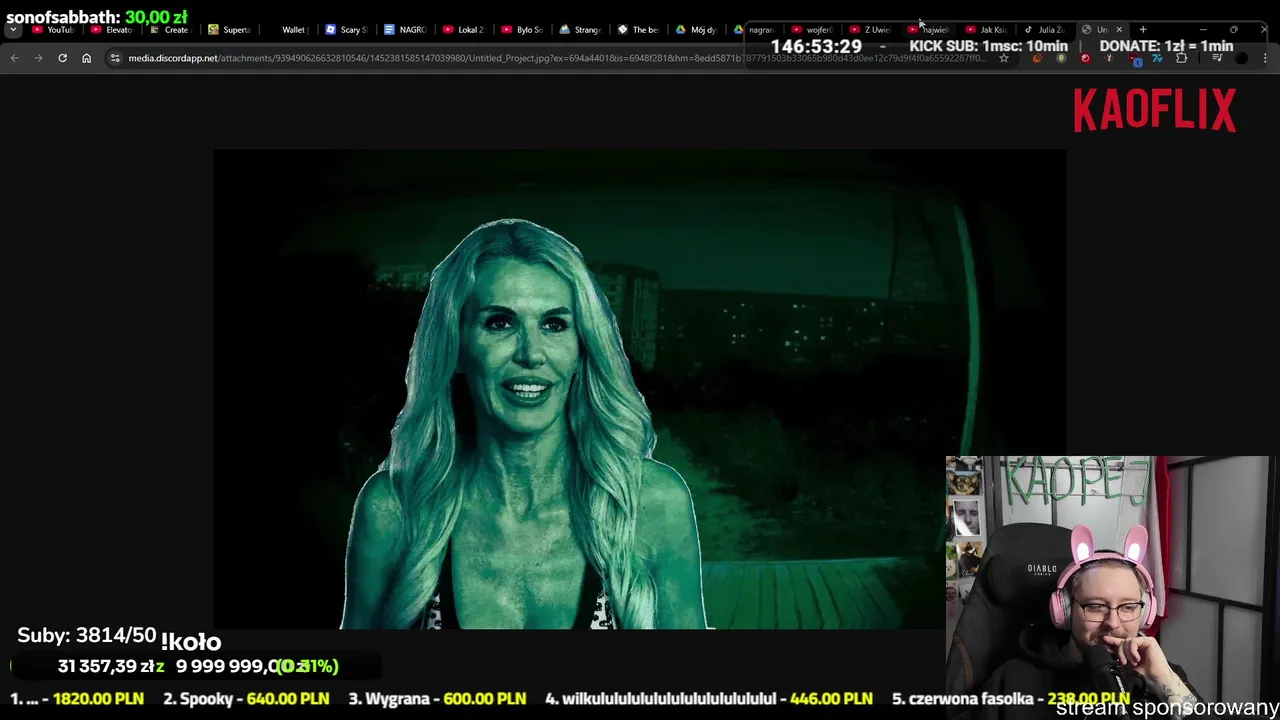Open the browser home page icon
Image resolution: width=1280 pixels, height=720 pixels.
tap(86, 58)
